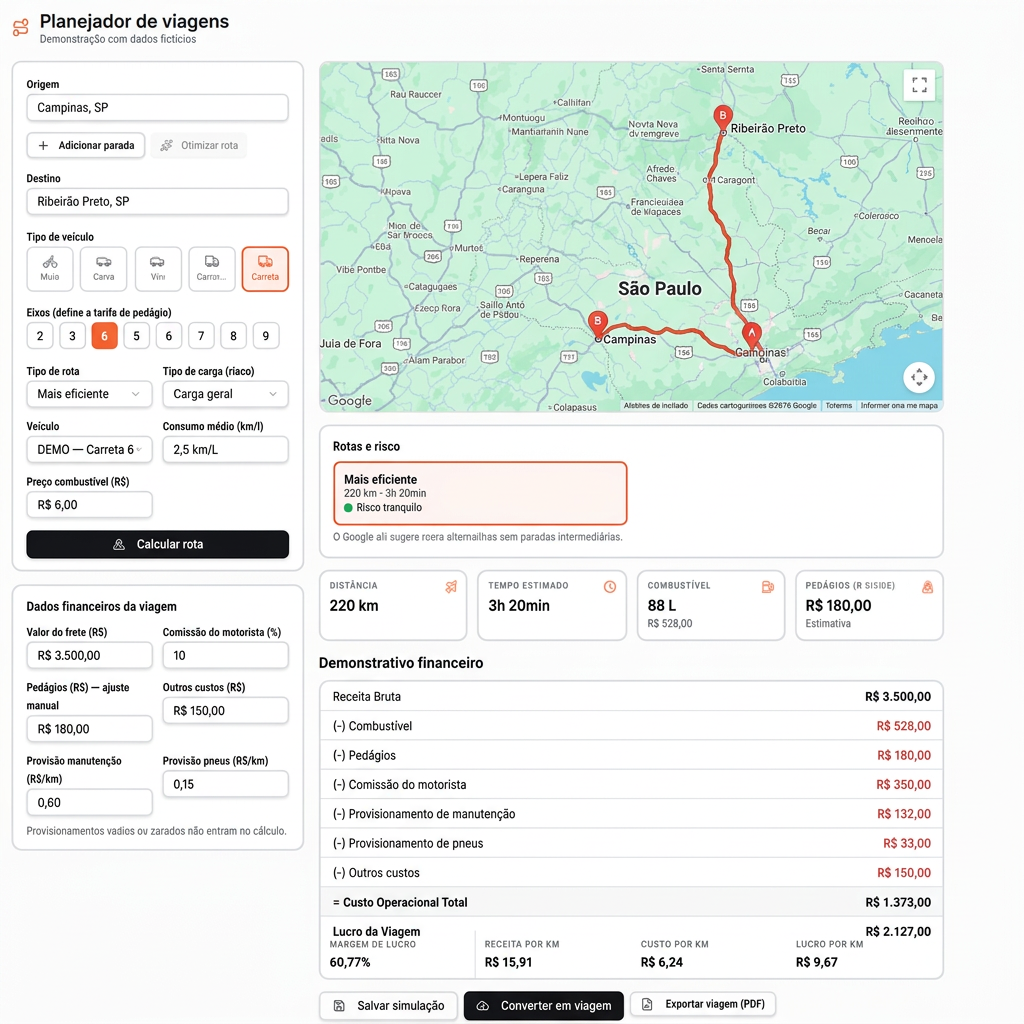This screenshot has height=1024, width=1024.
Task: Select the Mais eficiente route card
Action: (x=480, y=493)
